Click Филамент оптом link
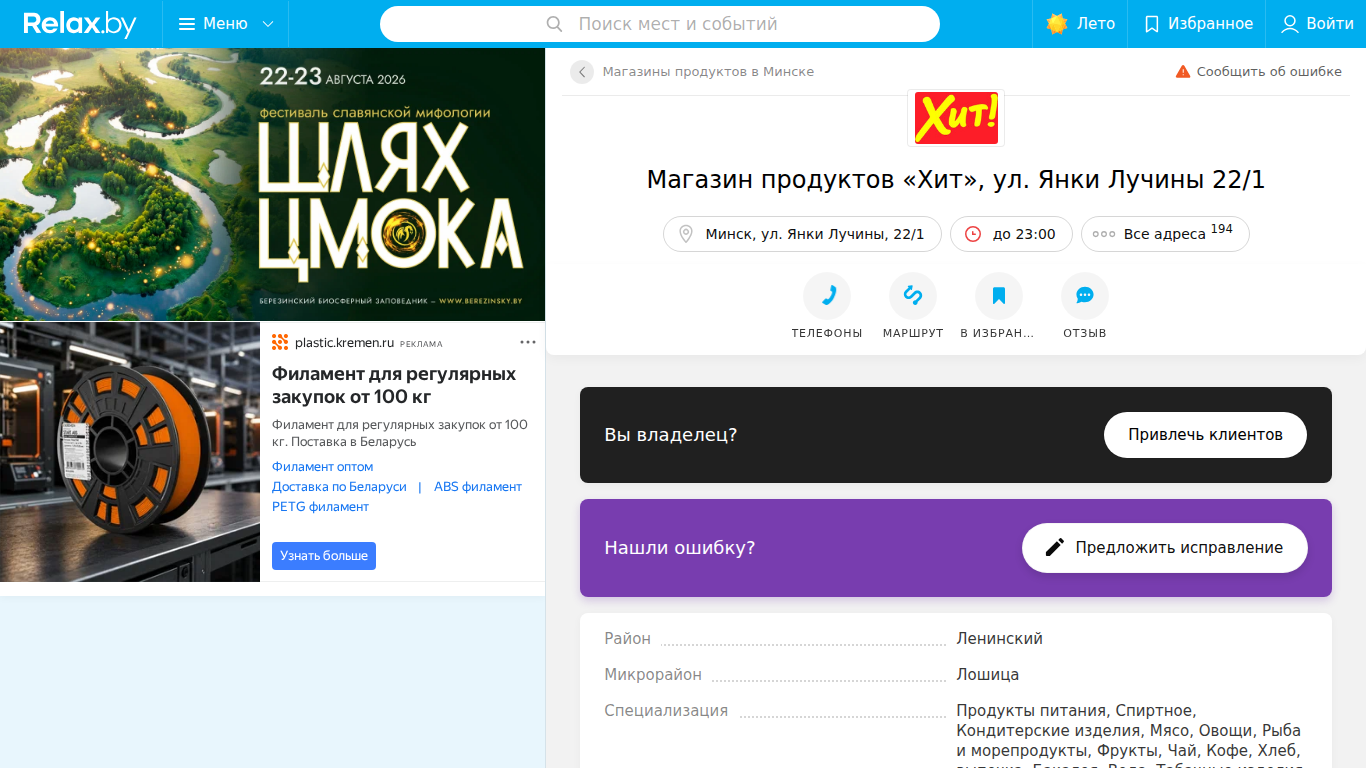Image resolution: width=1366 pixels, height=768 pixels. tap(322, 467)
